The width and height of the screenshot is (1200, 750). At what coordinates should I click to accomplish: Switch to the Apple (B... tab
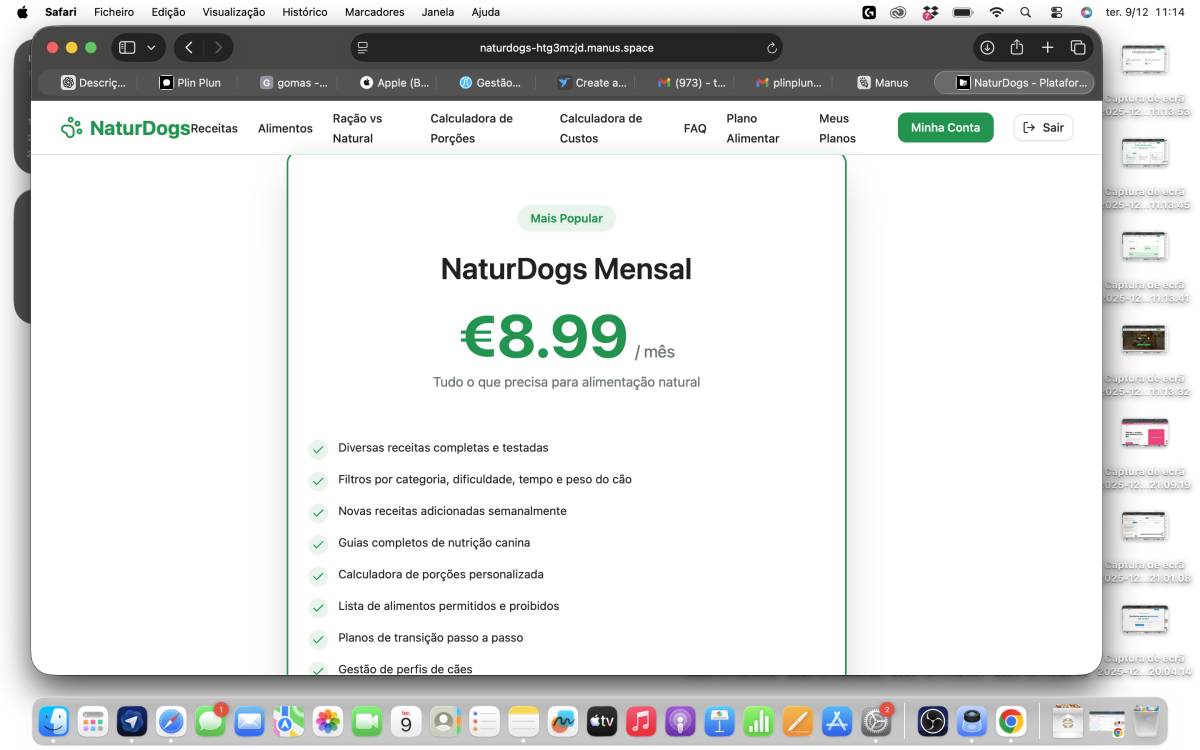(x=394, y=83)
